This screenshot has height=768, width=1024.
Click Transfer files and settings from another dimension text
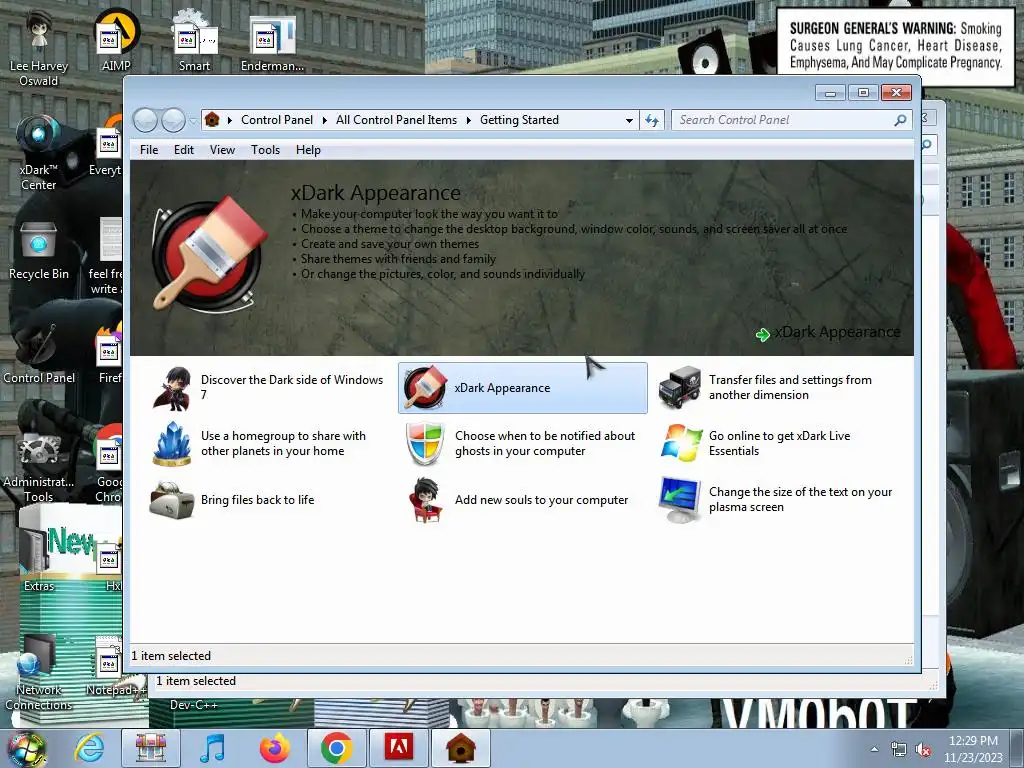coord(790,387)
